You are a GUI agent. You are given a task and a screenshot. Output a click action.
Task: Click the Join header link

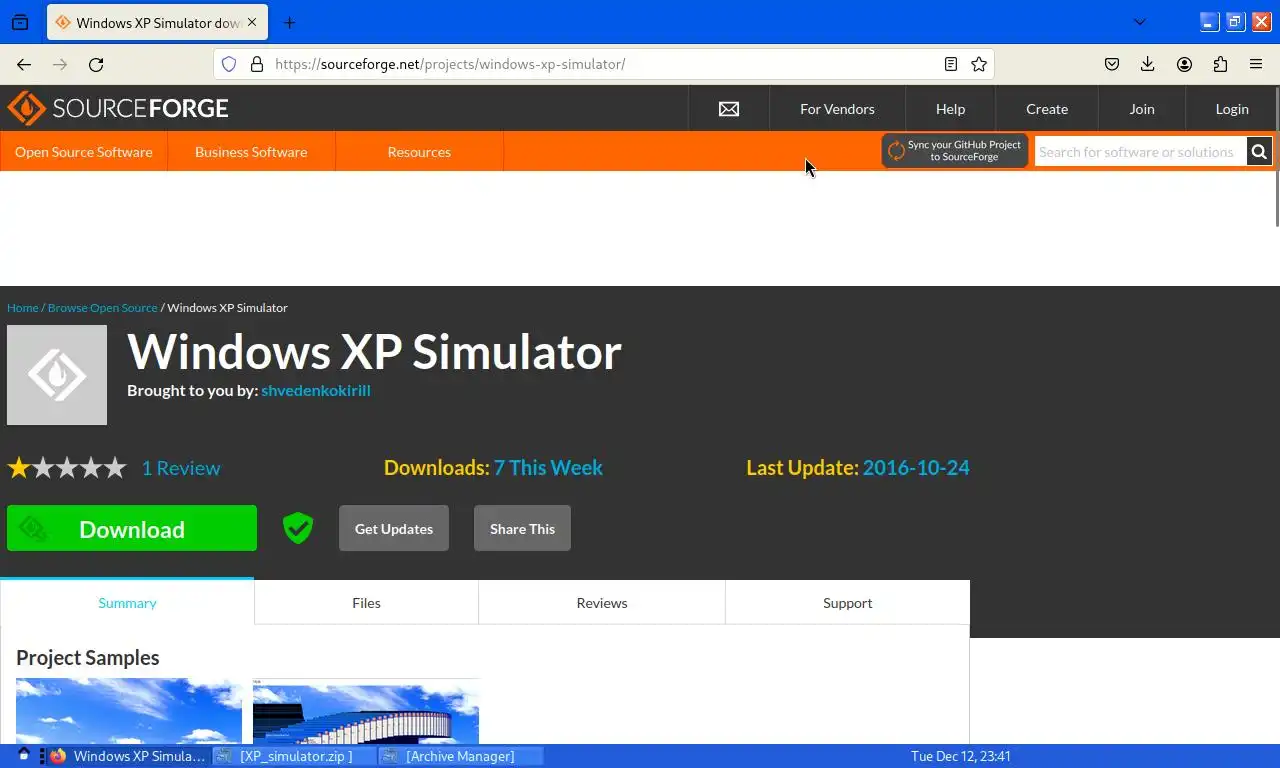coord(1142,109)
